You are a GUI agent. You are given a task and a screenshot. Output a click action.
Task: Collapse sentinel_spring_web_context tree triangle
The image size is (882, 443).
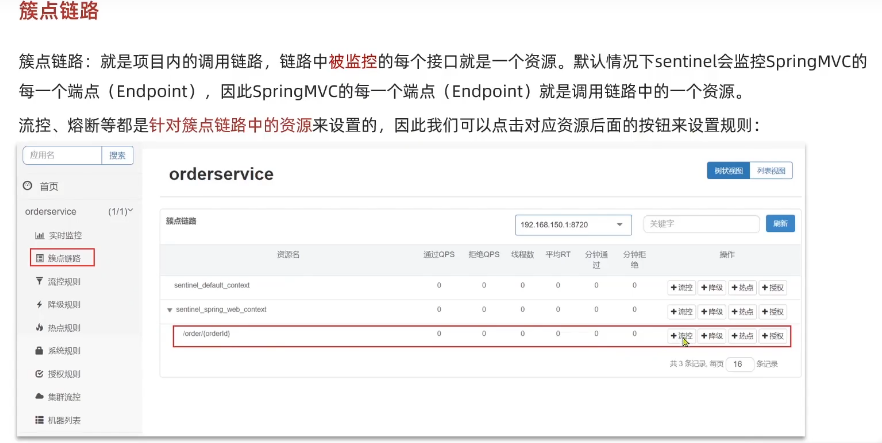coord(169,310)
